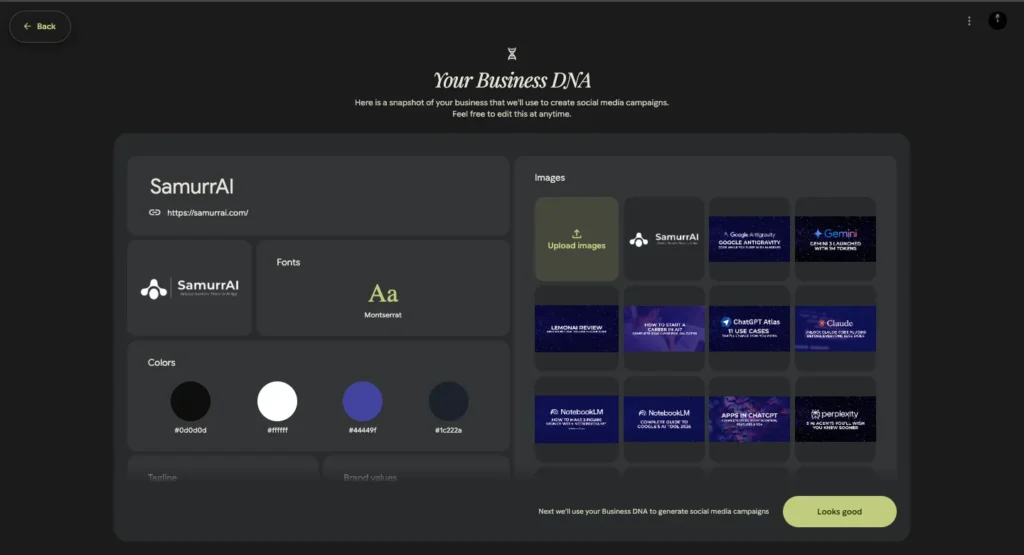
Task: Click the Fonts section label
Action: point(288,262)
